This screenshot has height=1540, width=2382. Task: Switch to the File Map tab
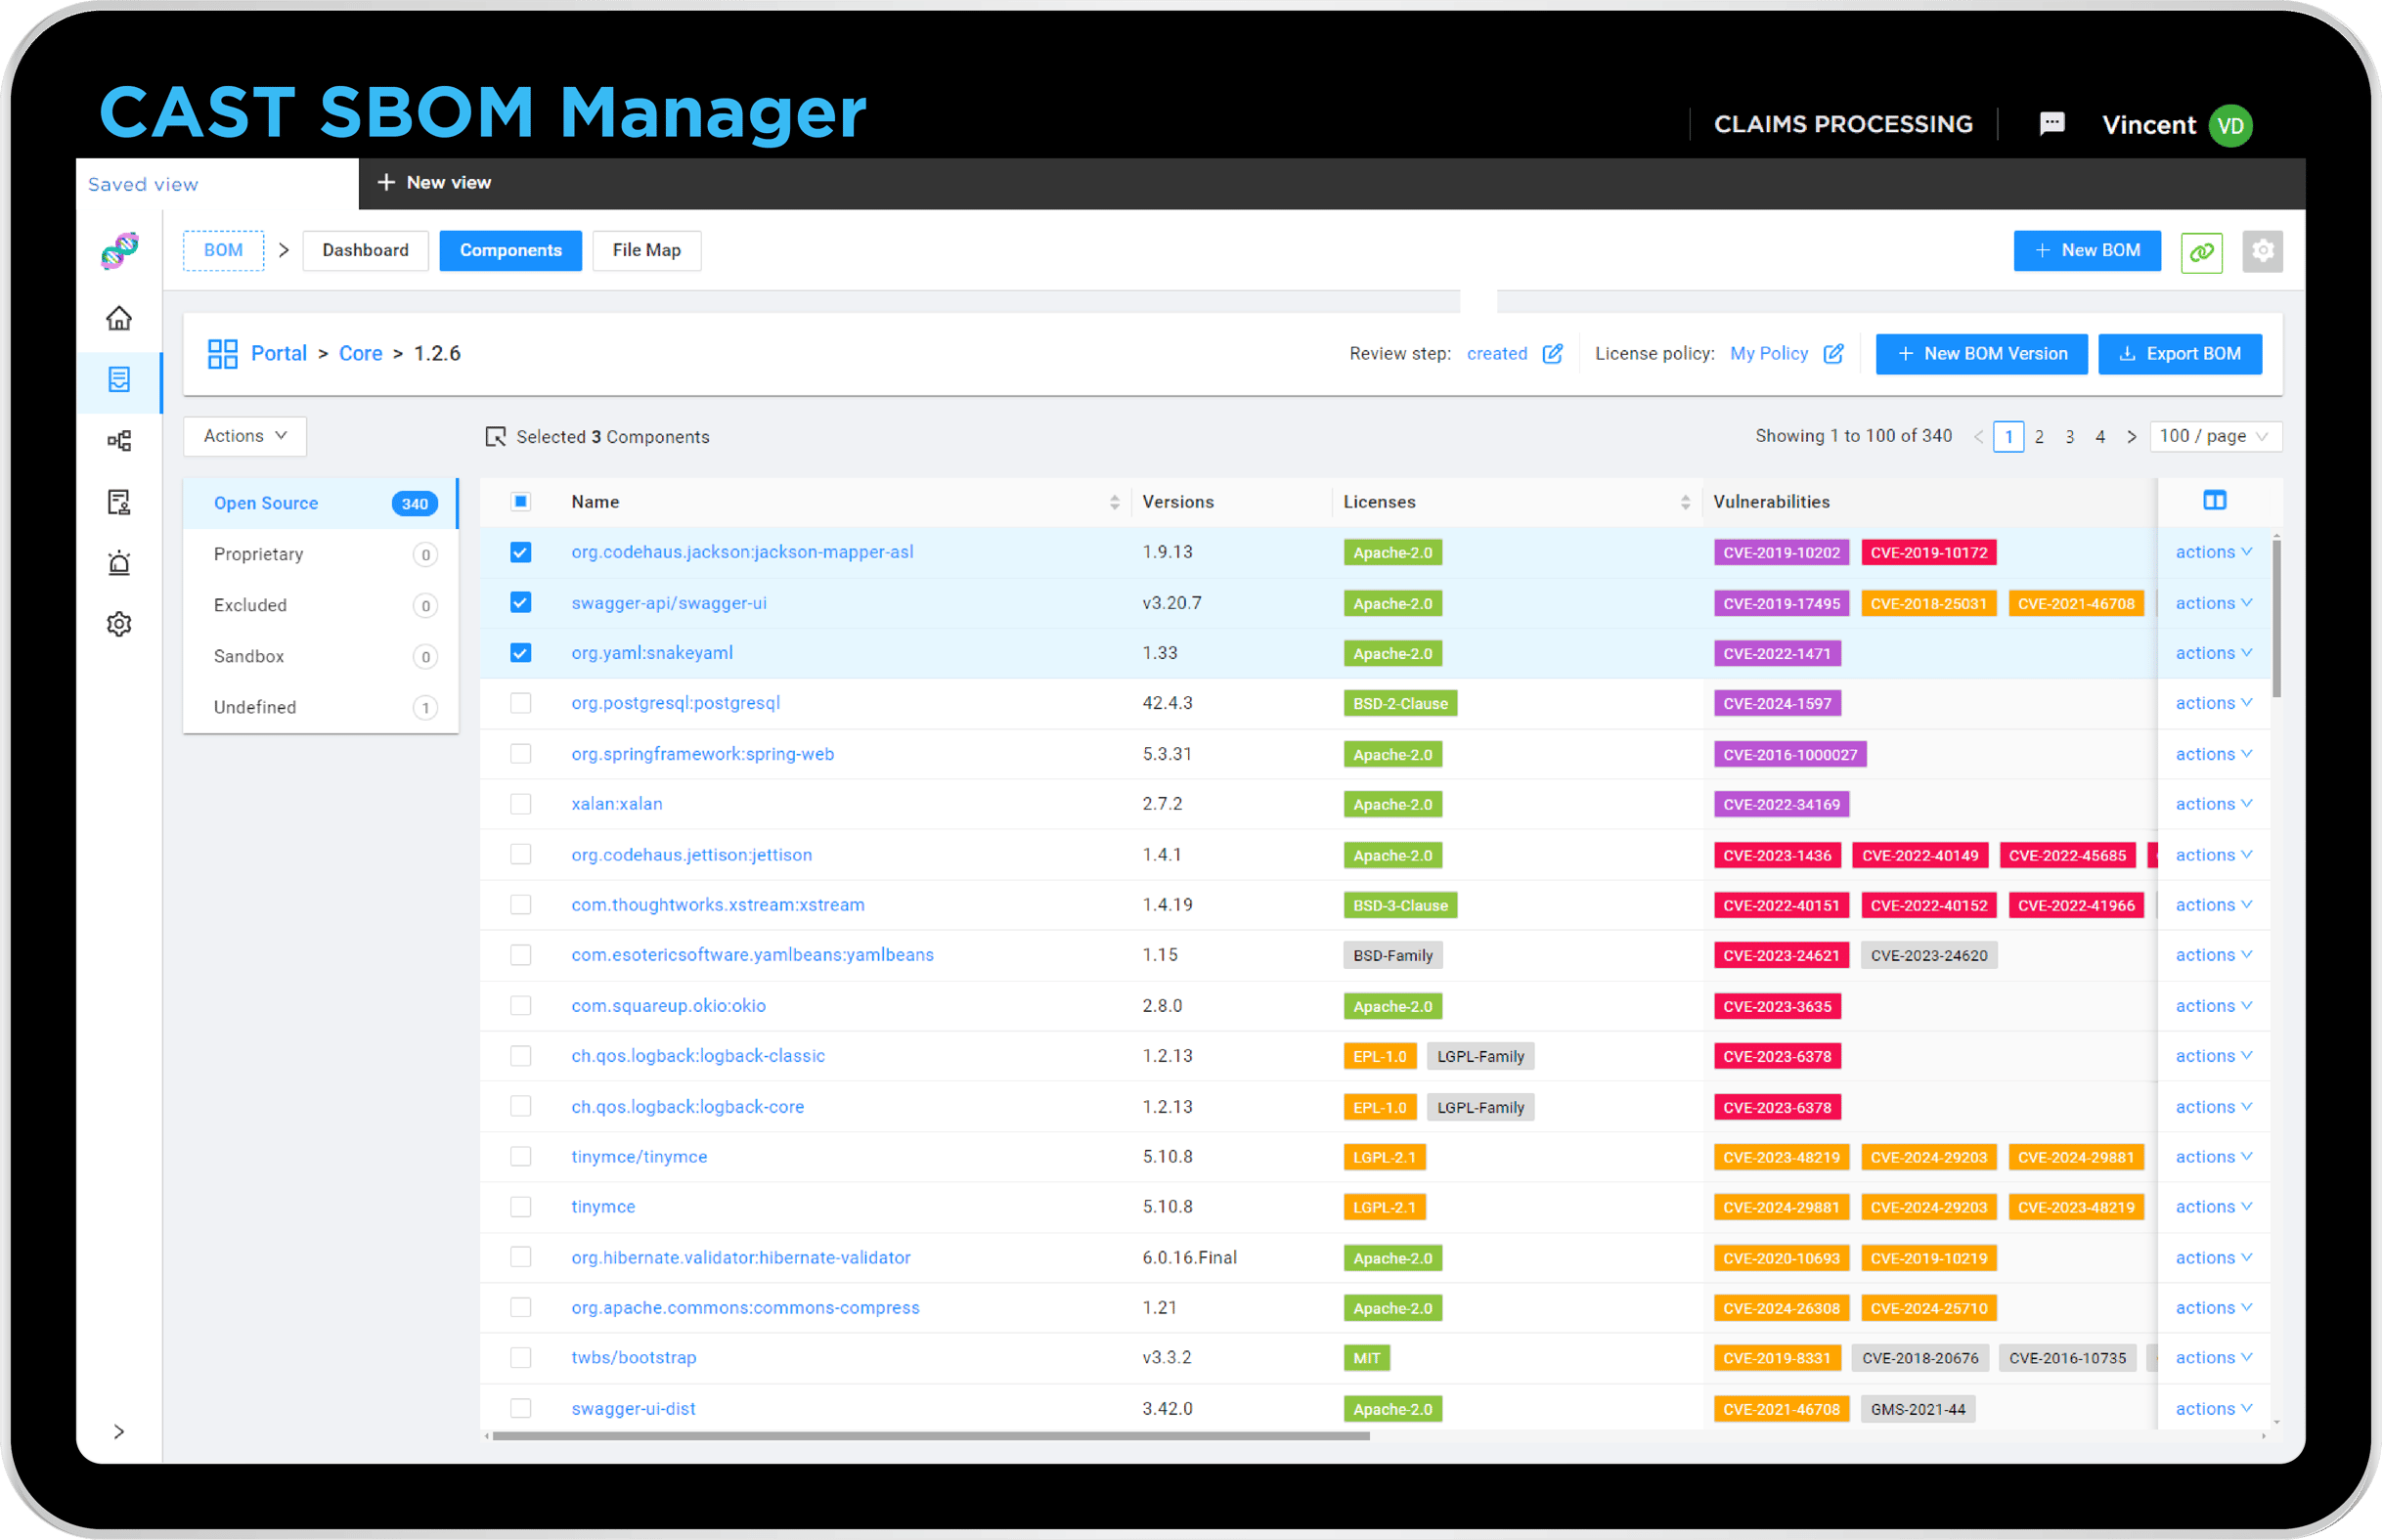point(646,250)
